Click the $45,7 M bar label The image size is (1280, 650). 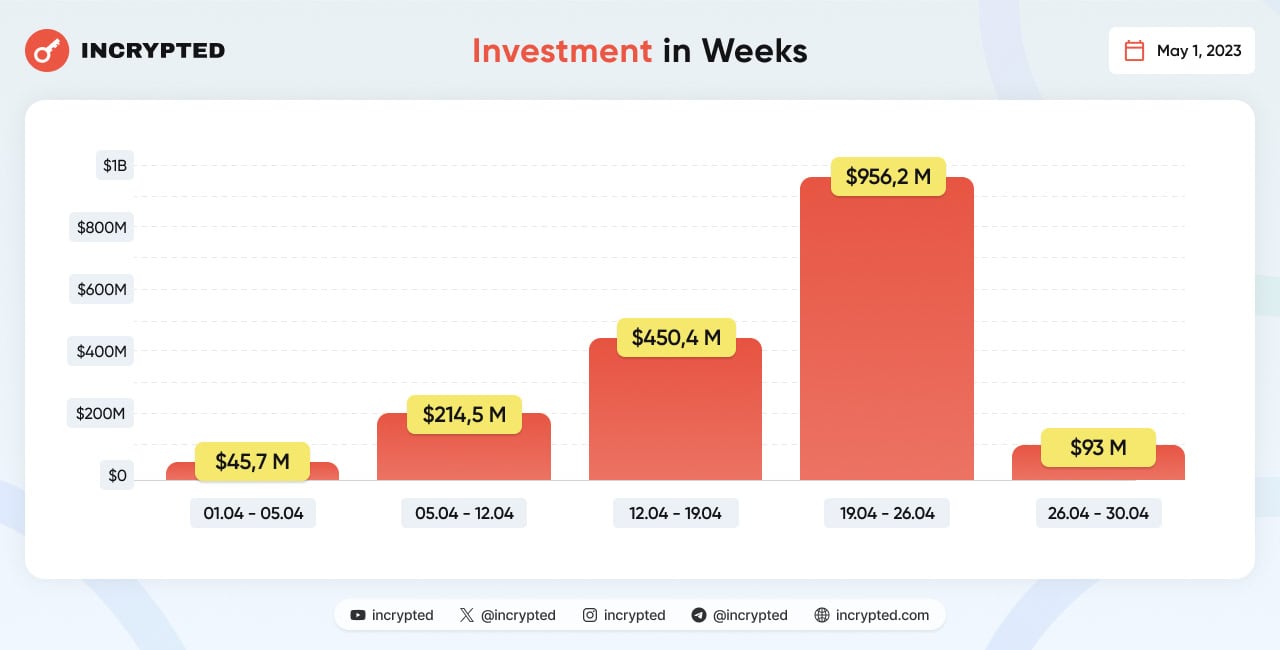coord(252,462)
